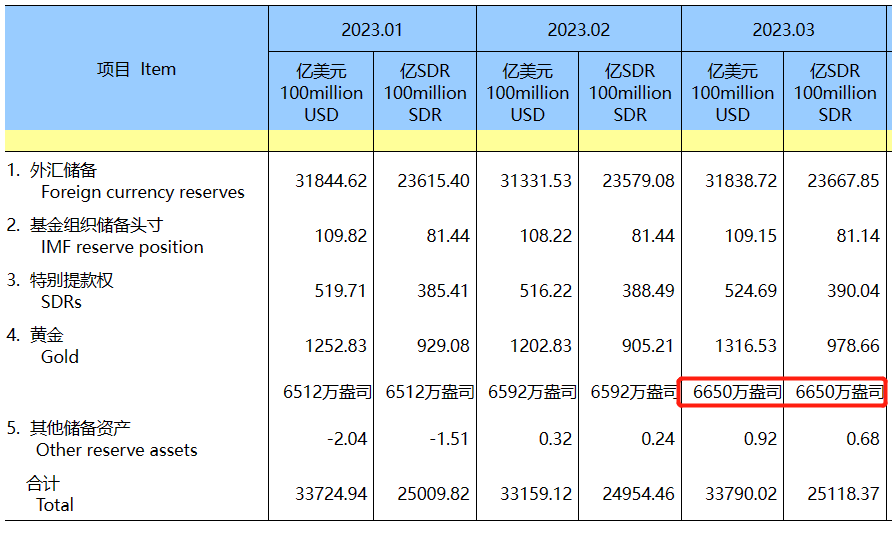Click the "项目 Item" header cell
892x533 pixels.
(x=137, y=69)
